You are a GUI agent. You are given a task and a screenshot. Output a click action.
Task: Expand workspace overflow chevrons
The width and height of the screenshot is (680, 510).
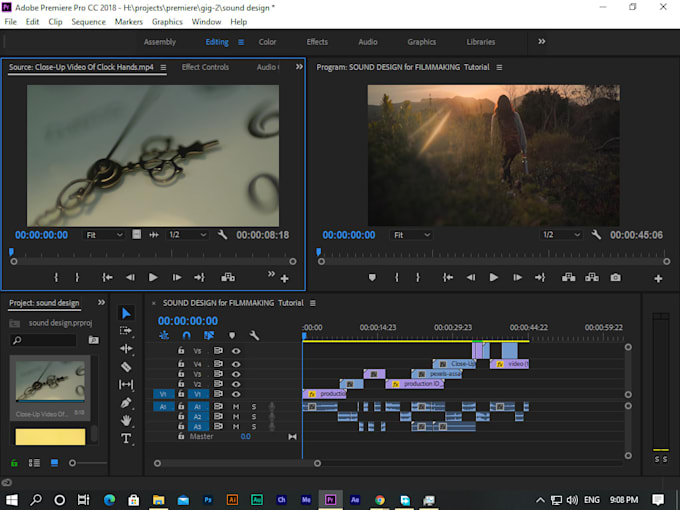pyautogui.click(x=542, y=42)
